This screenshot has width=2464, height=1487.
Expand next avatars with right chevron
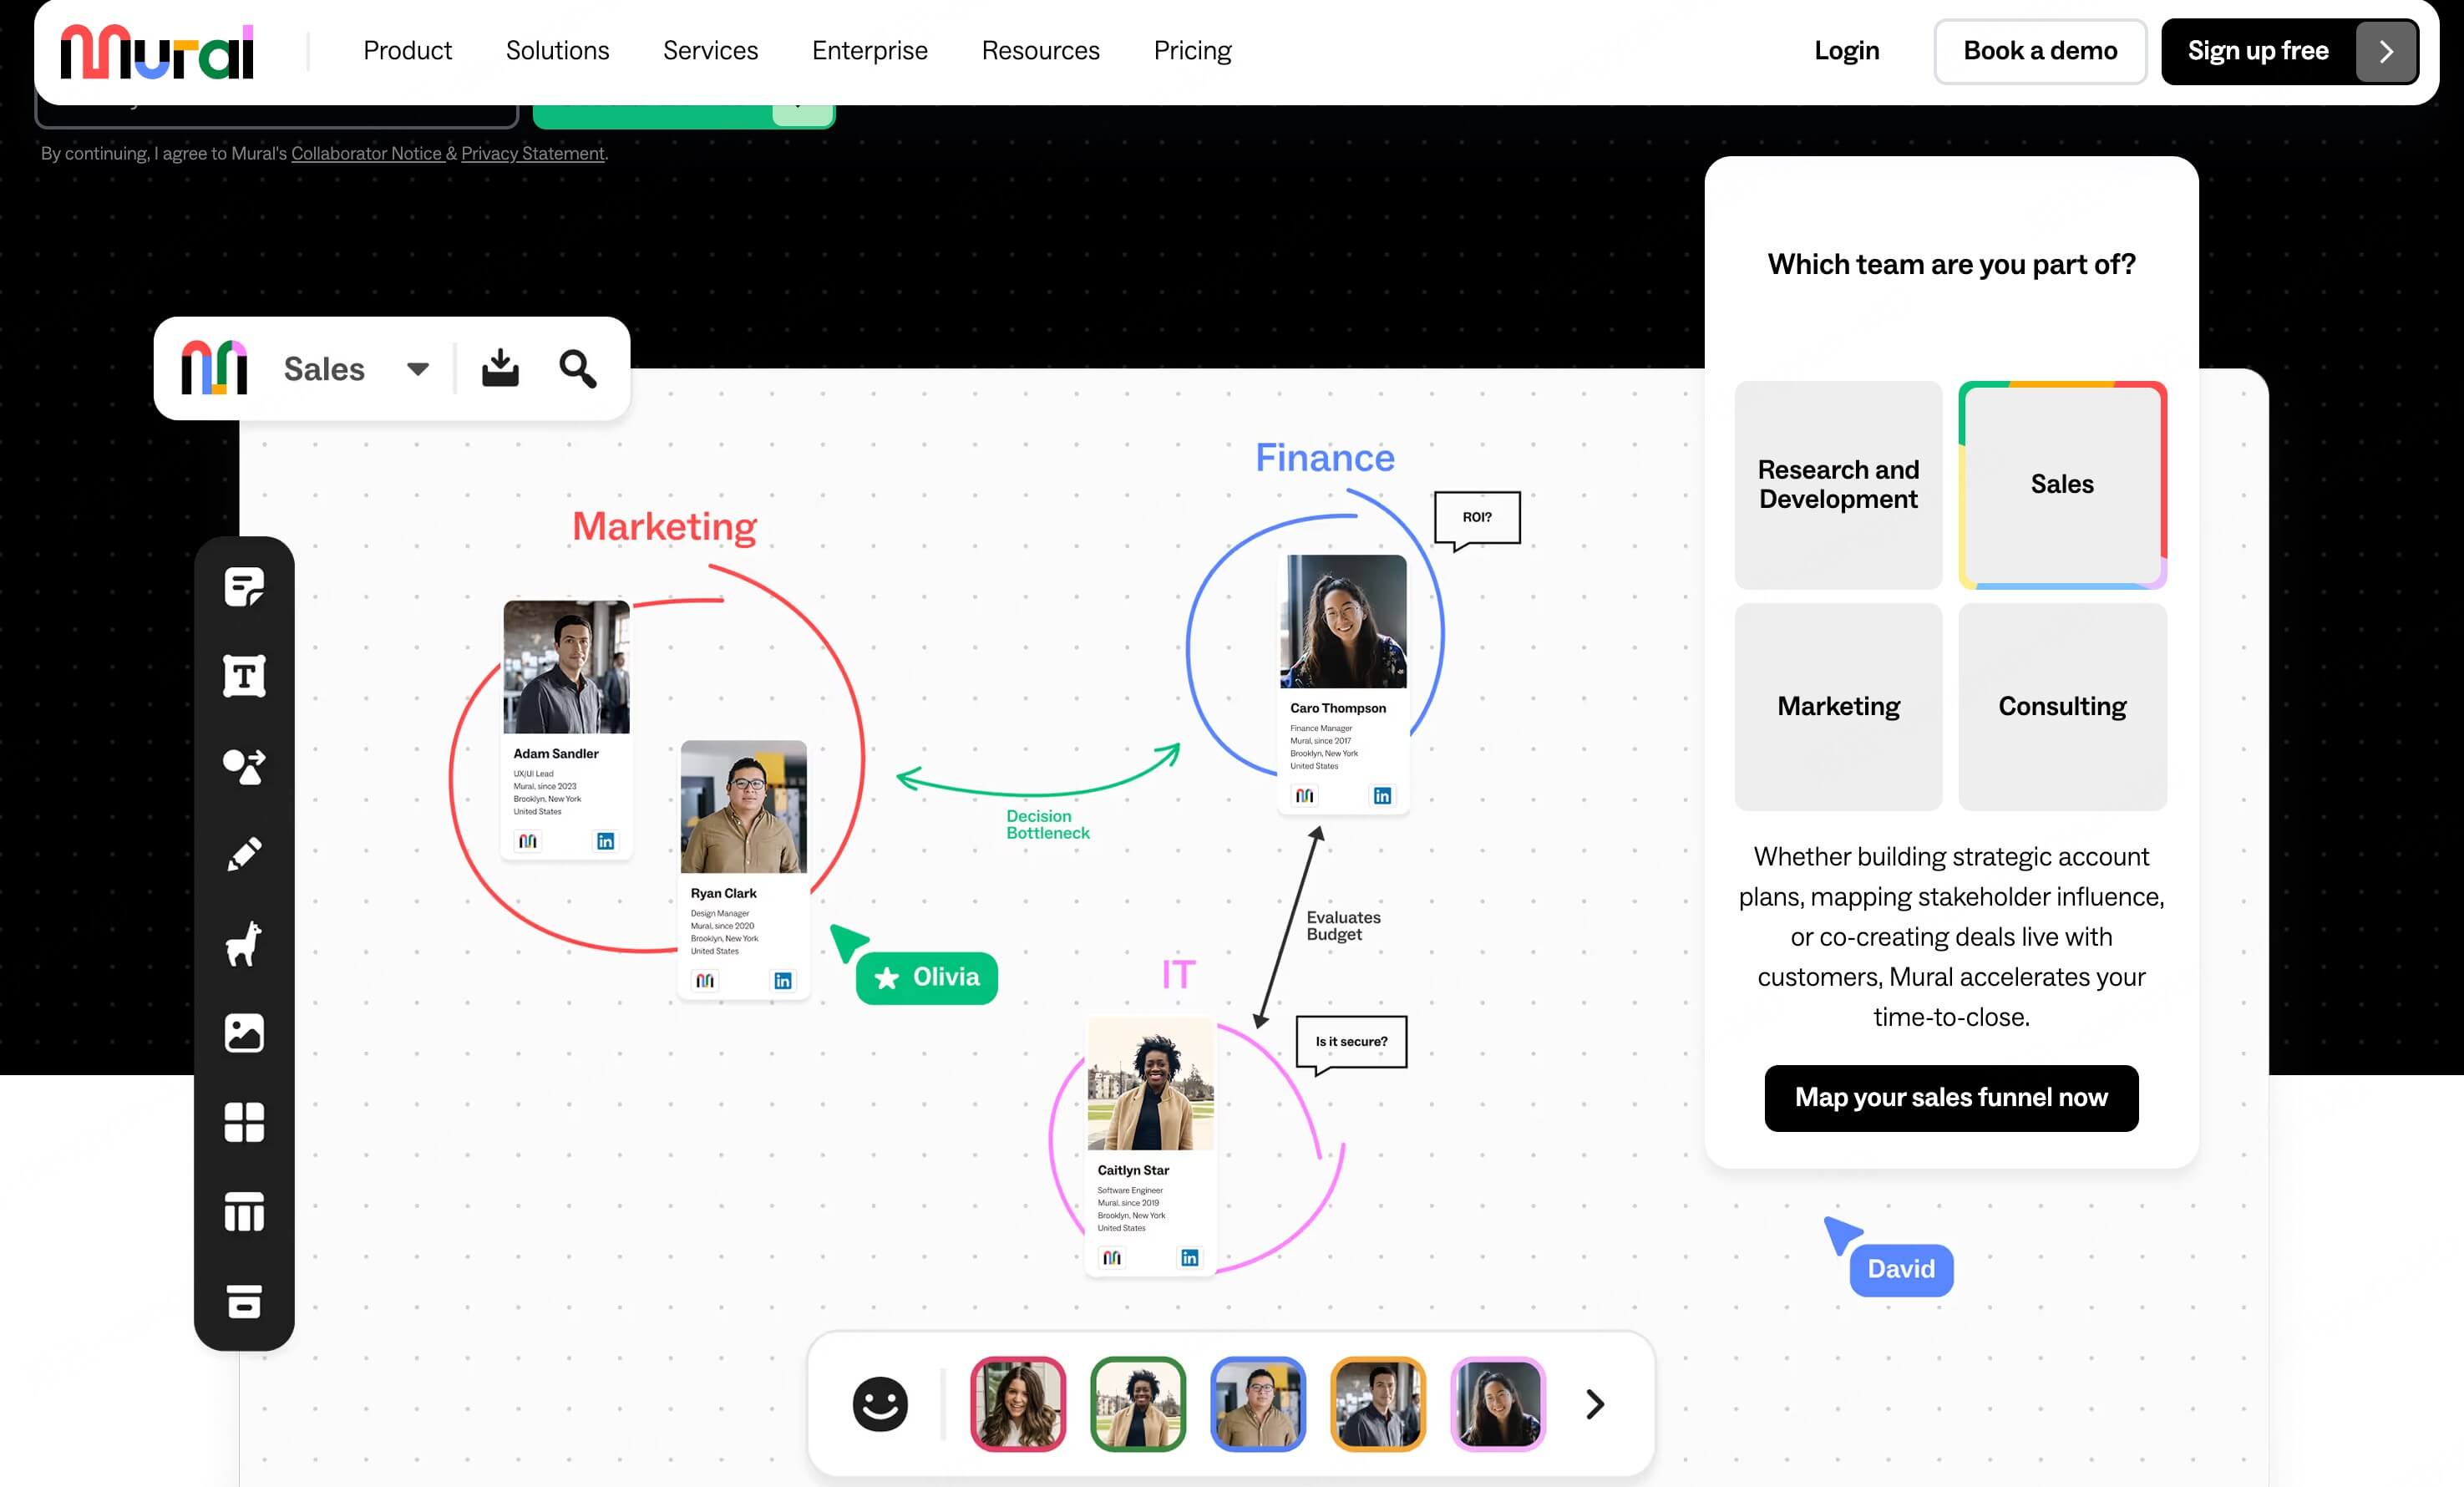(1595, 1404)
